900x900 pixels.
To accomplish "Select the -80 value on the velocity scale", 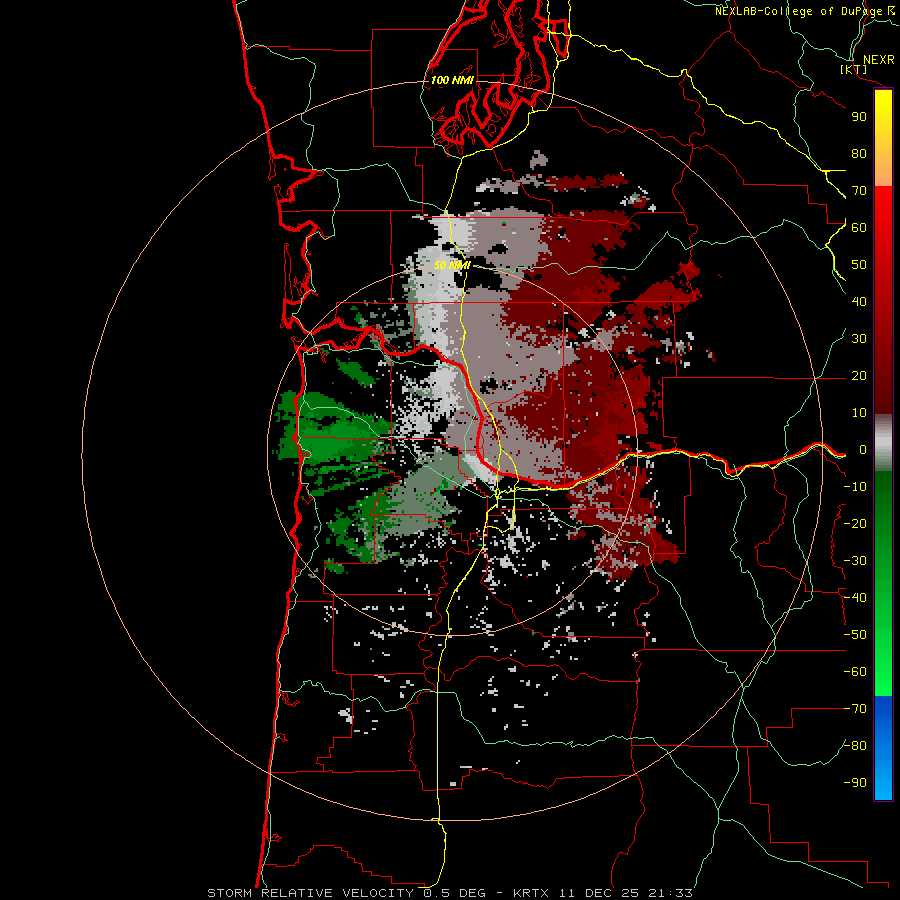I will click(855, 746).
